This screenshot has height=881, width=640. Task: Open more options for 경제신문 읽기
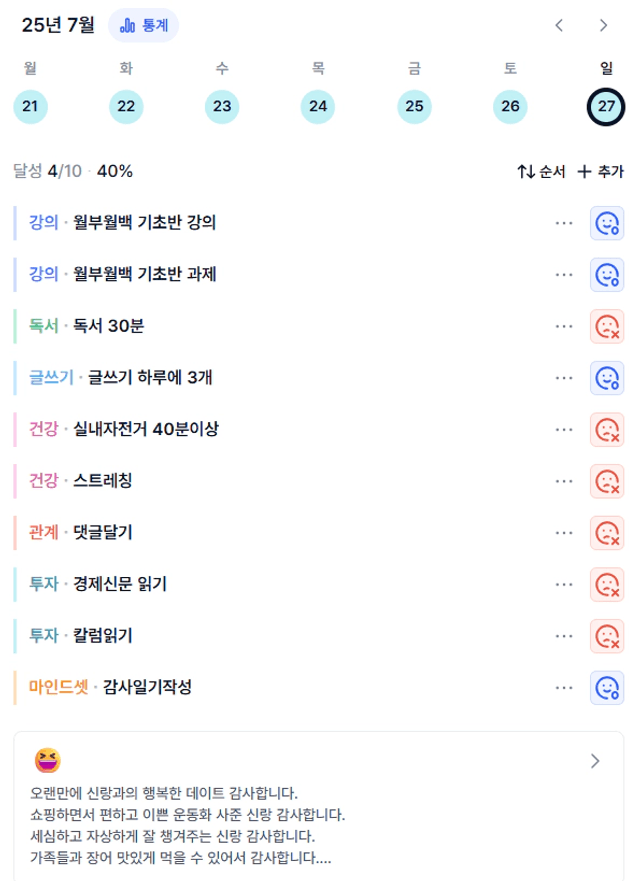(564, 584)
